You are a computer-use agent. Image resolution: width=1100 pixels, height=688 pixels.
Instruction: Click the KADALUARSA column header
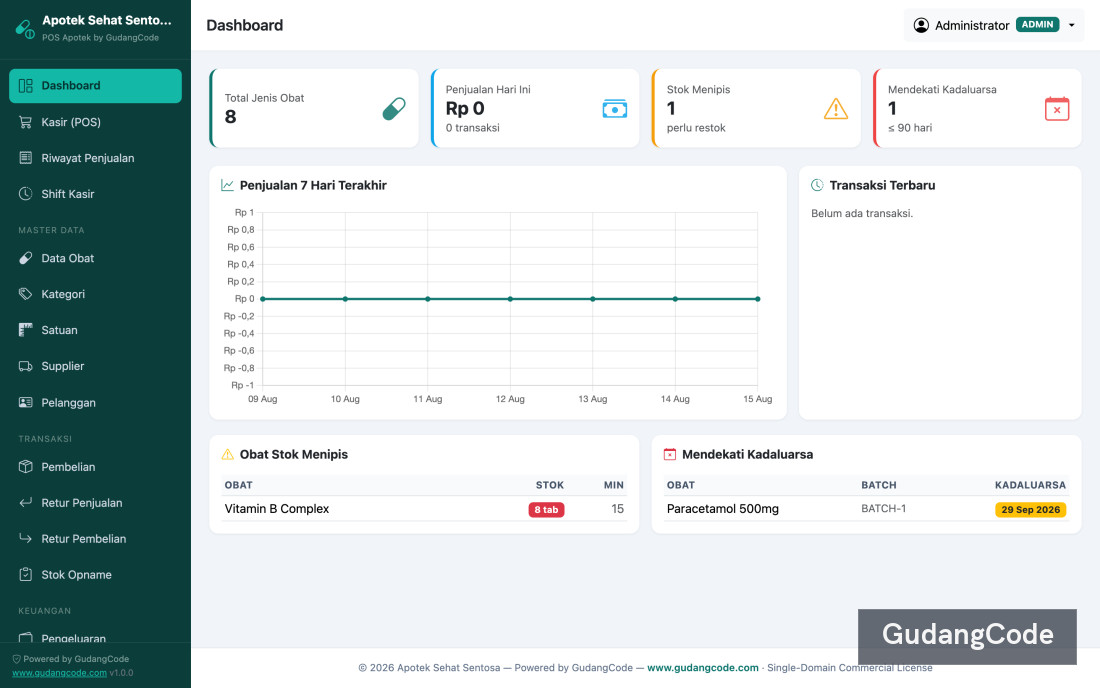click(1031, 485)
